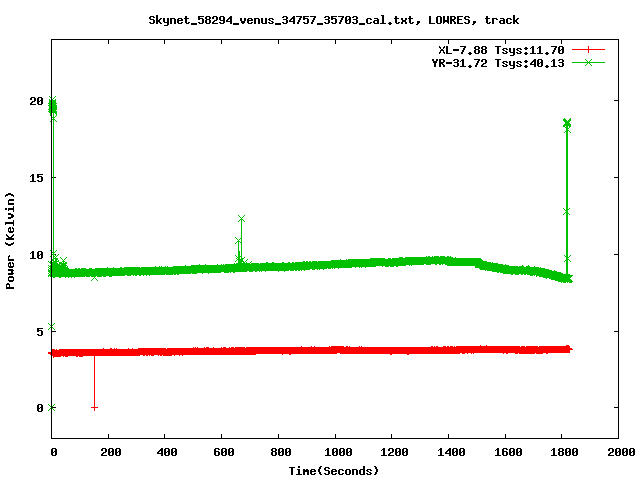
Task: Click legend entry YR-31.72 Tsys:40.13
Action: tap(498, 63)
